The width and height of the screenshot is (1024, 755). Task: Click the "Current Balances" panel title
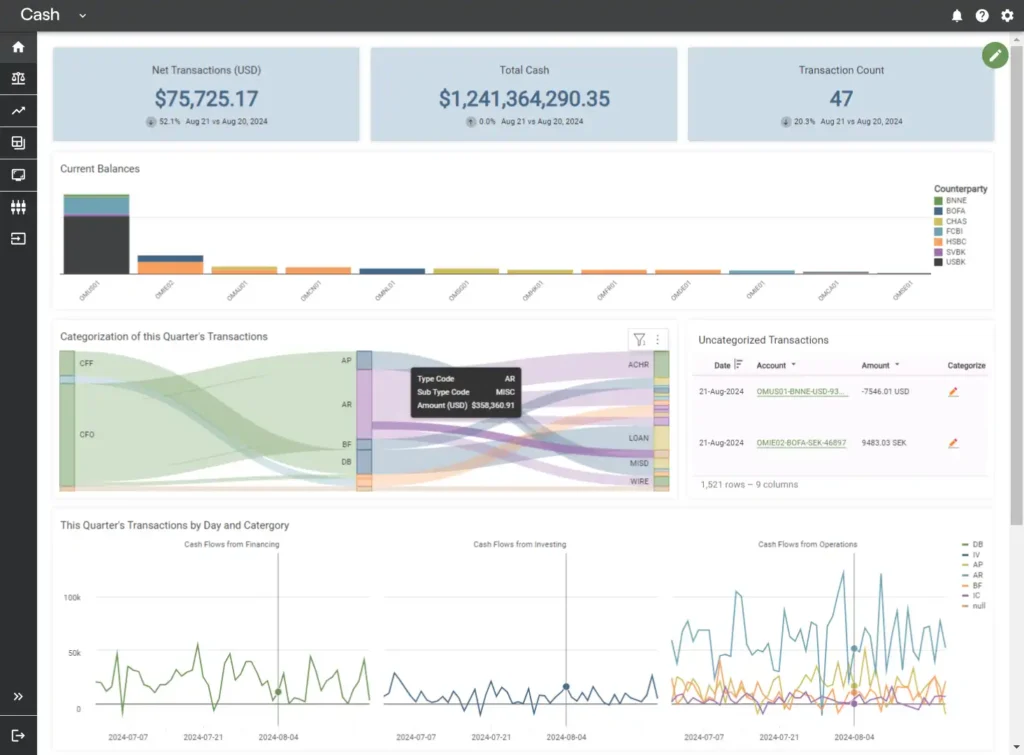point(100,169)
